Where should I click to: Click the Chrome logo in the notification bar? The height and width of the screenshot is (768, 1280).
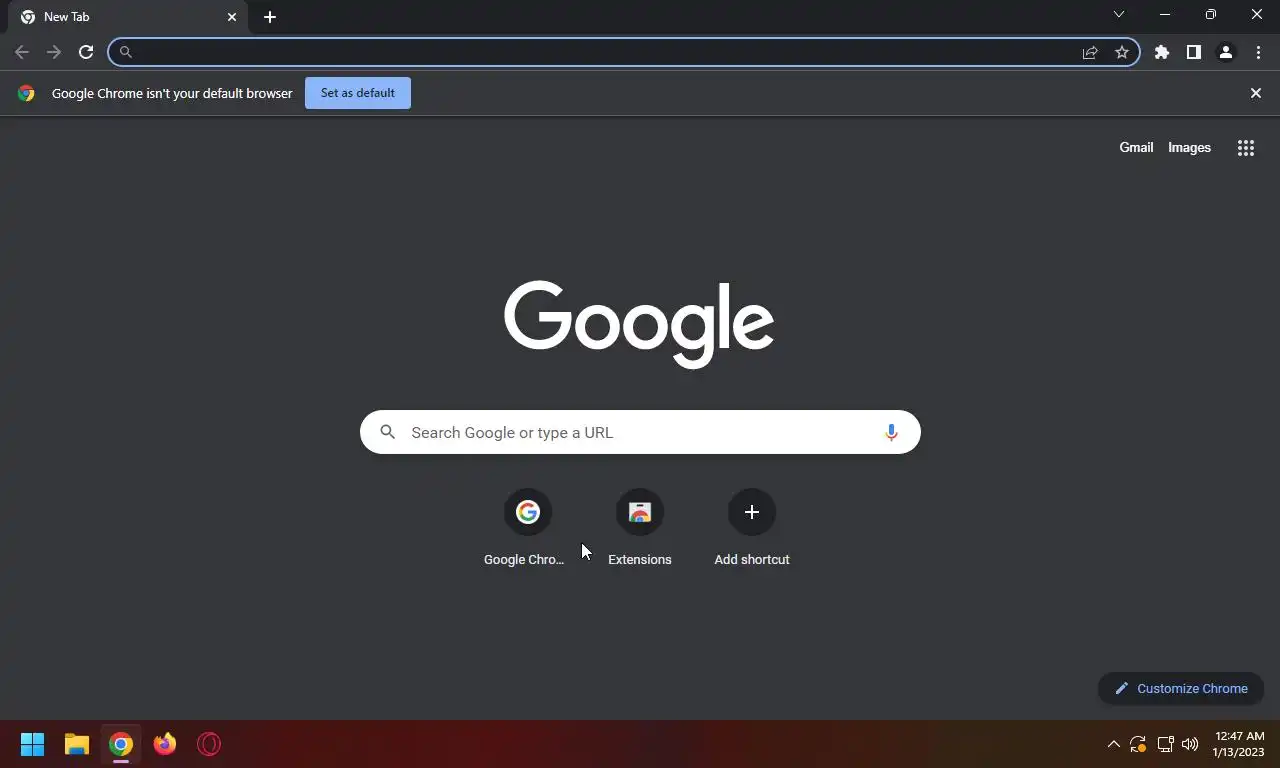tap(26, 93)
